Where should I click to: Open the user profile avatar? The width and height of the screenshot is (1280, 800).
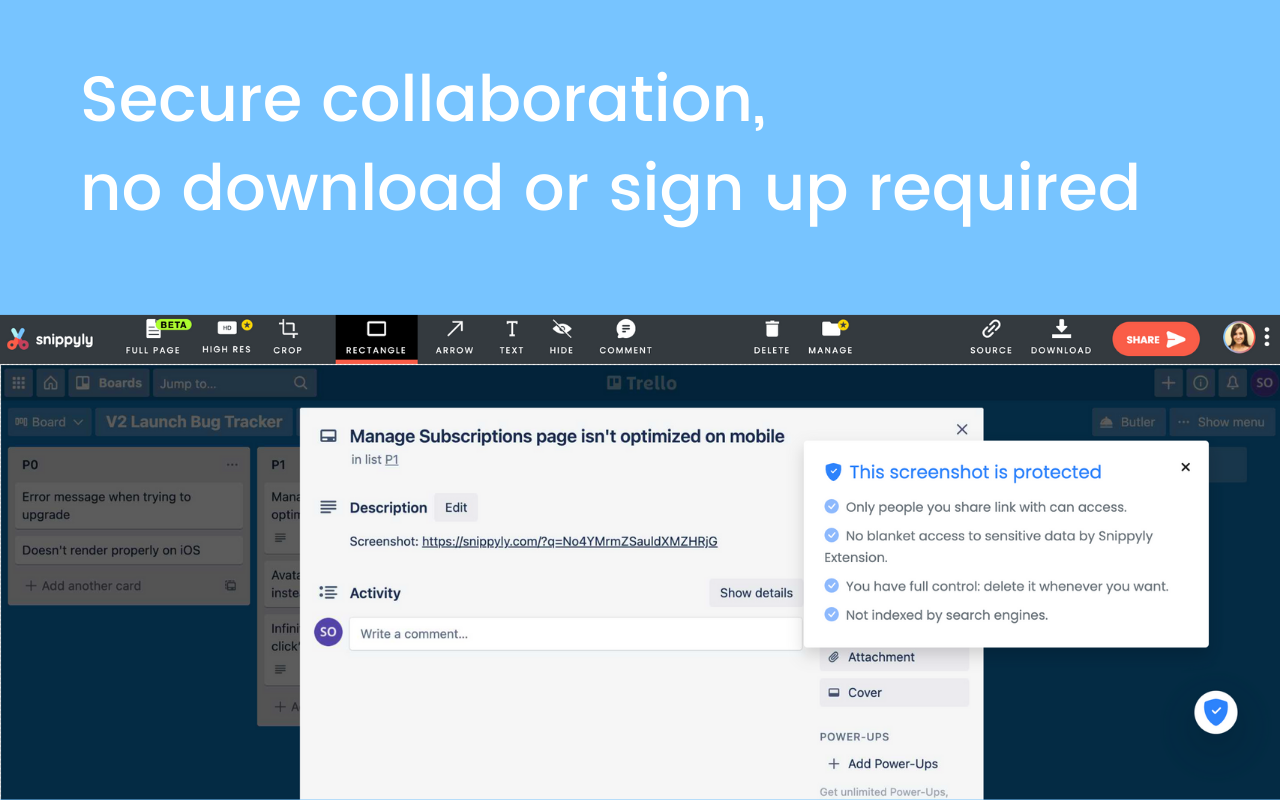1239,337
